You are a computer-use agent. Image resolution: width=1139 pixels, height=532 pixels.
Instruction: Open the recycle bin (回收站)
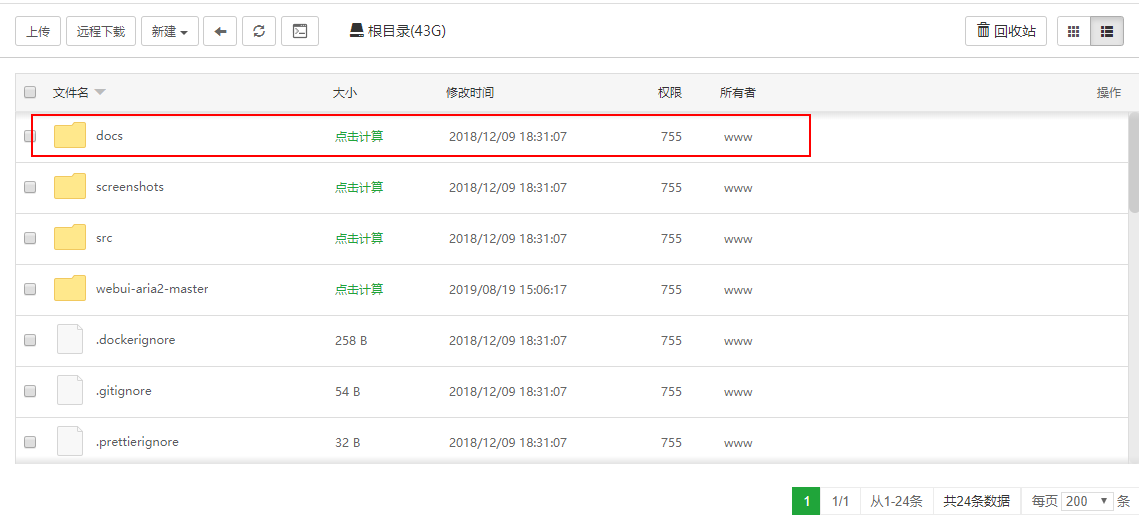(x=1005, y=31)
